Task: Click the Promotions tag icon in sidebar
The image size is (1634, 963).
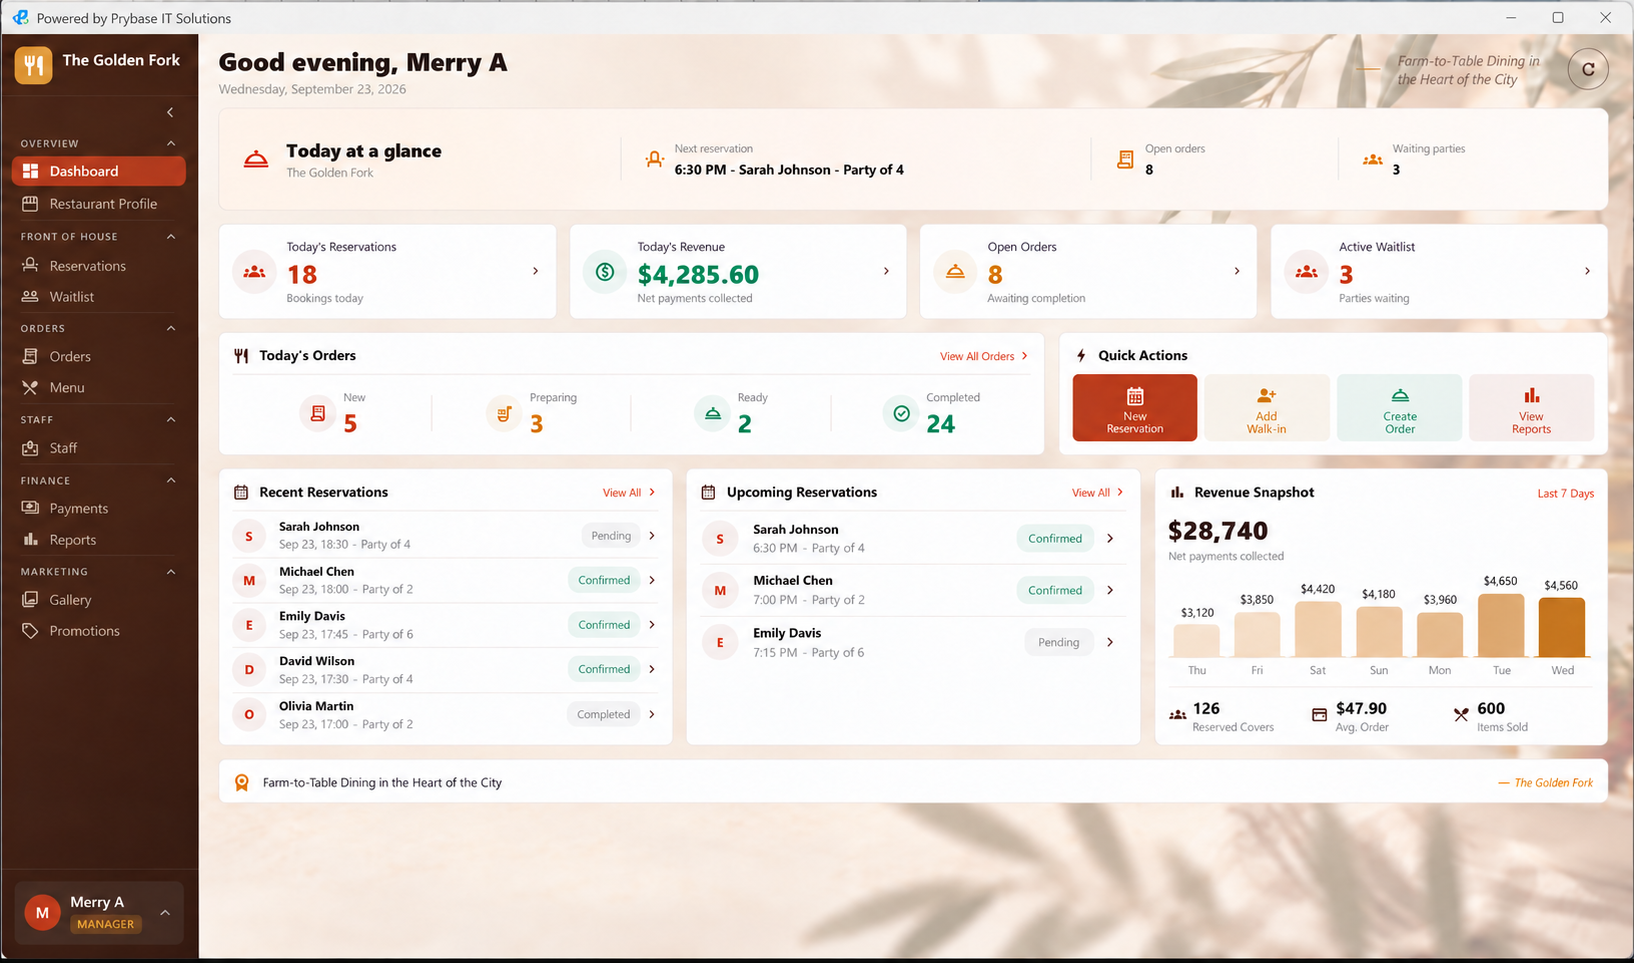Action: click(30, 631)
